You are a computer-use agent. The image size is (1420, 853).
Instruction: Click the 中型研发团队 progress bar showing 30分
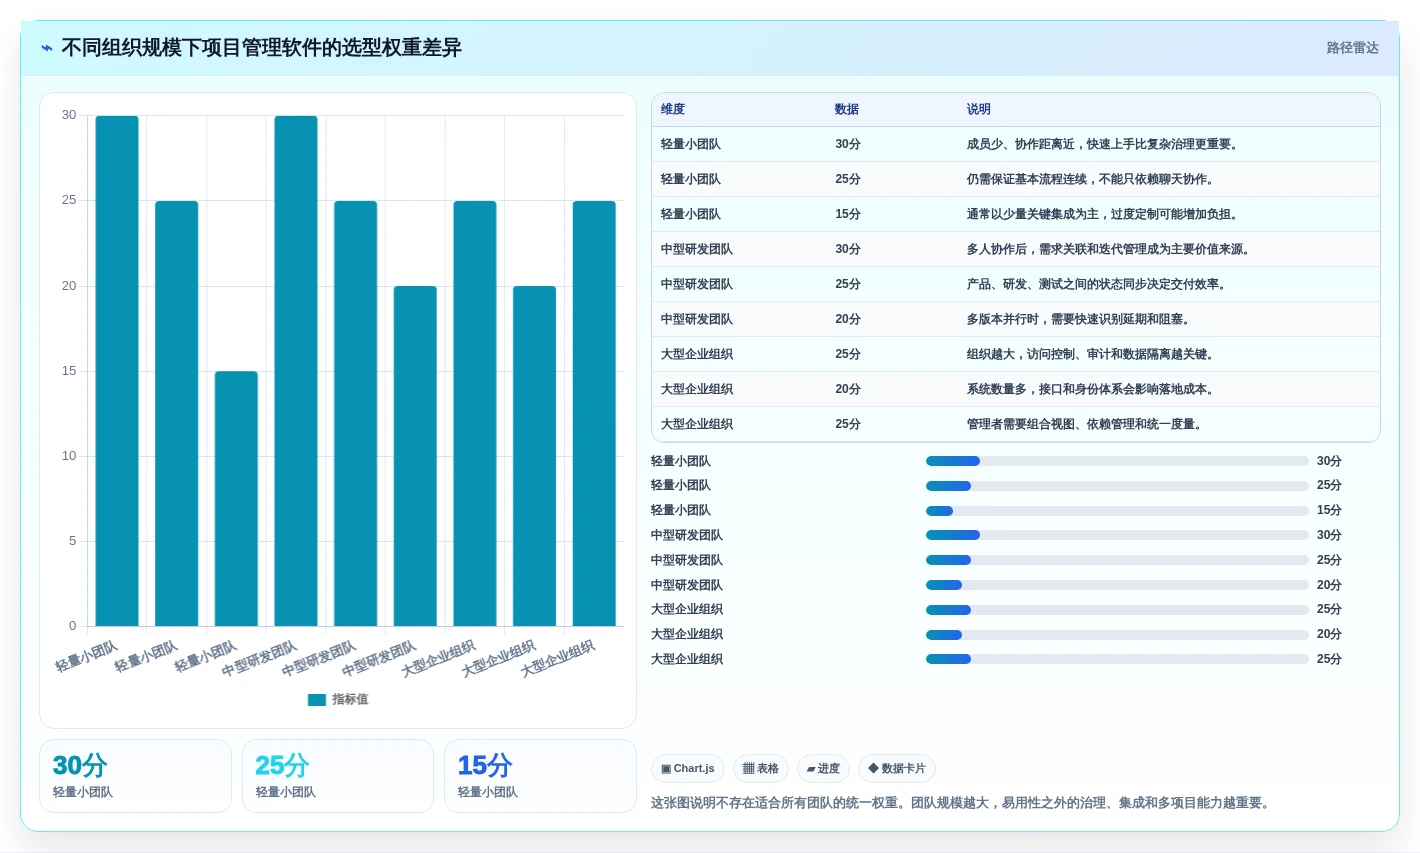click(x=1117, y=535)
